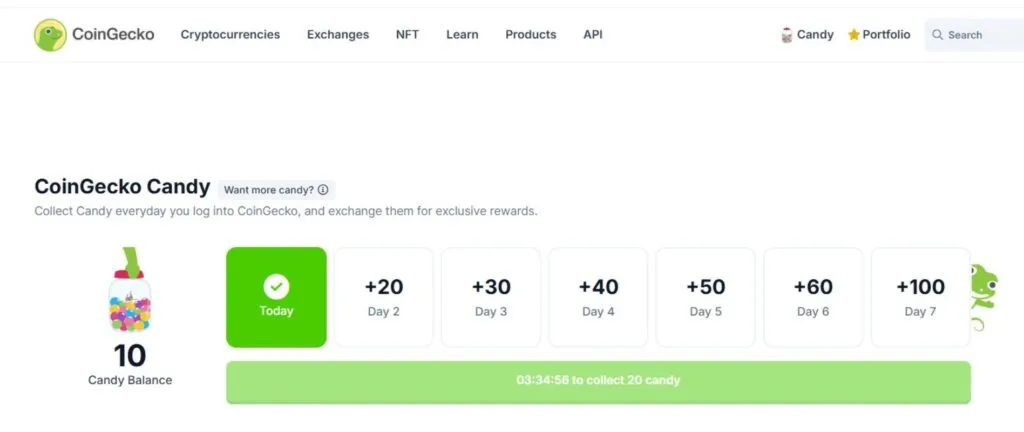Click into the Search input field
Screen dimensions: 1024x432
tap(980, 35)
